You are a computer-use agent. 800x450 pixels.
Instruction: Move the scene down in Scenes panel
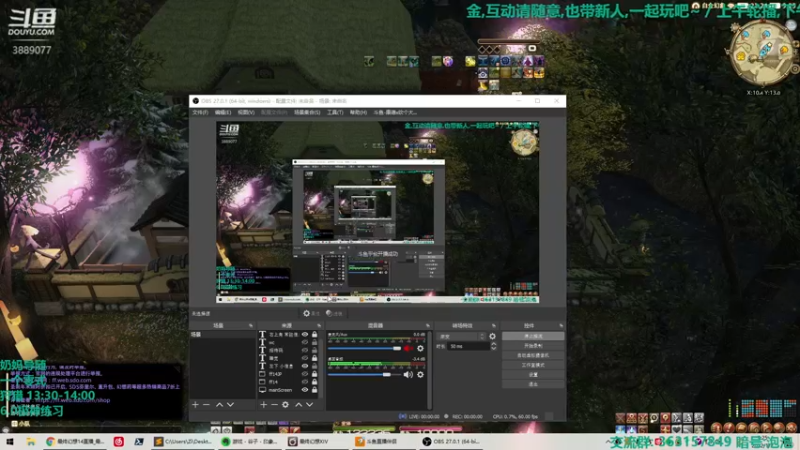[x=231, y=405]
